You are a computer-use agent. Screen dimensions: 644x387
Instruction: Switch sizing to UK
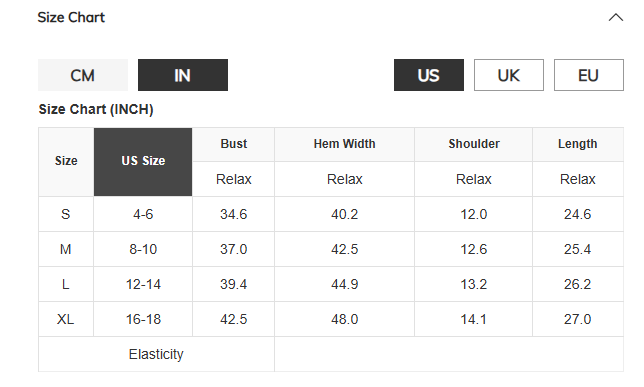(x=509, y=75)
